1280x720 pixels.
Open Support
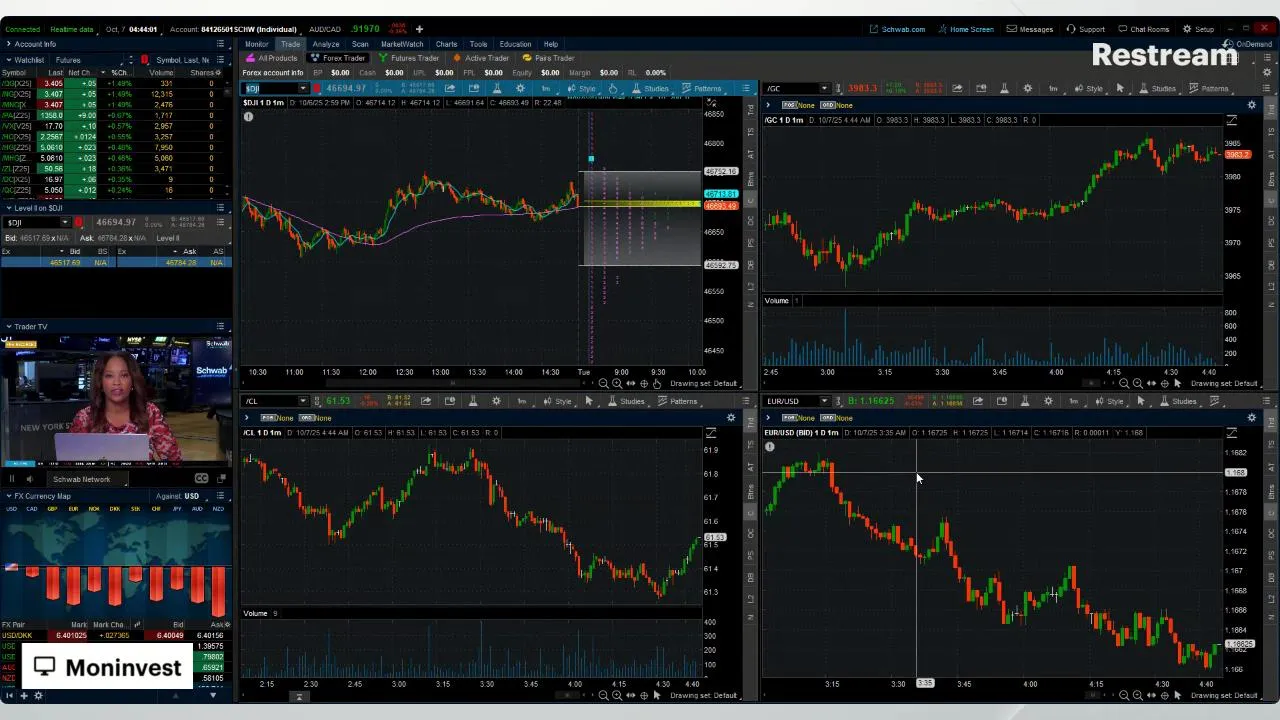coord(1086,29)
